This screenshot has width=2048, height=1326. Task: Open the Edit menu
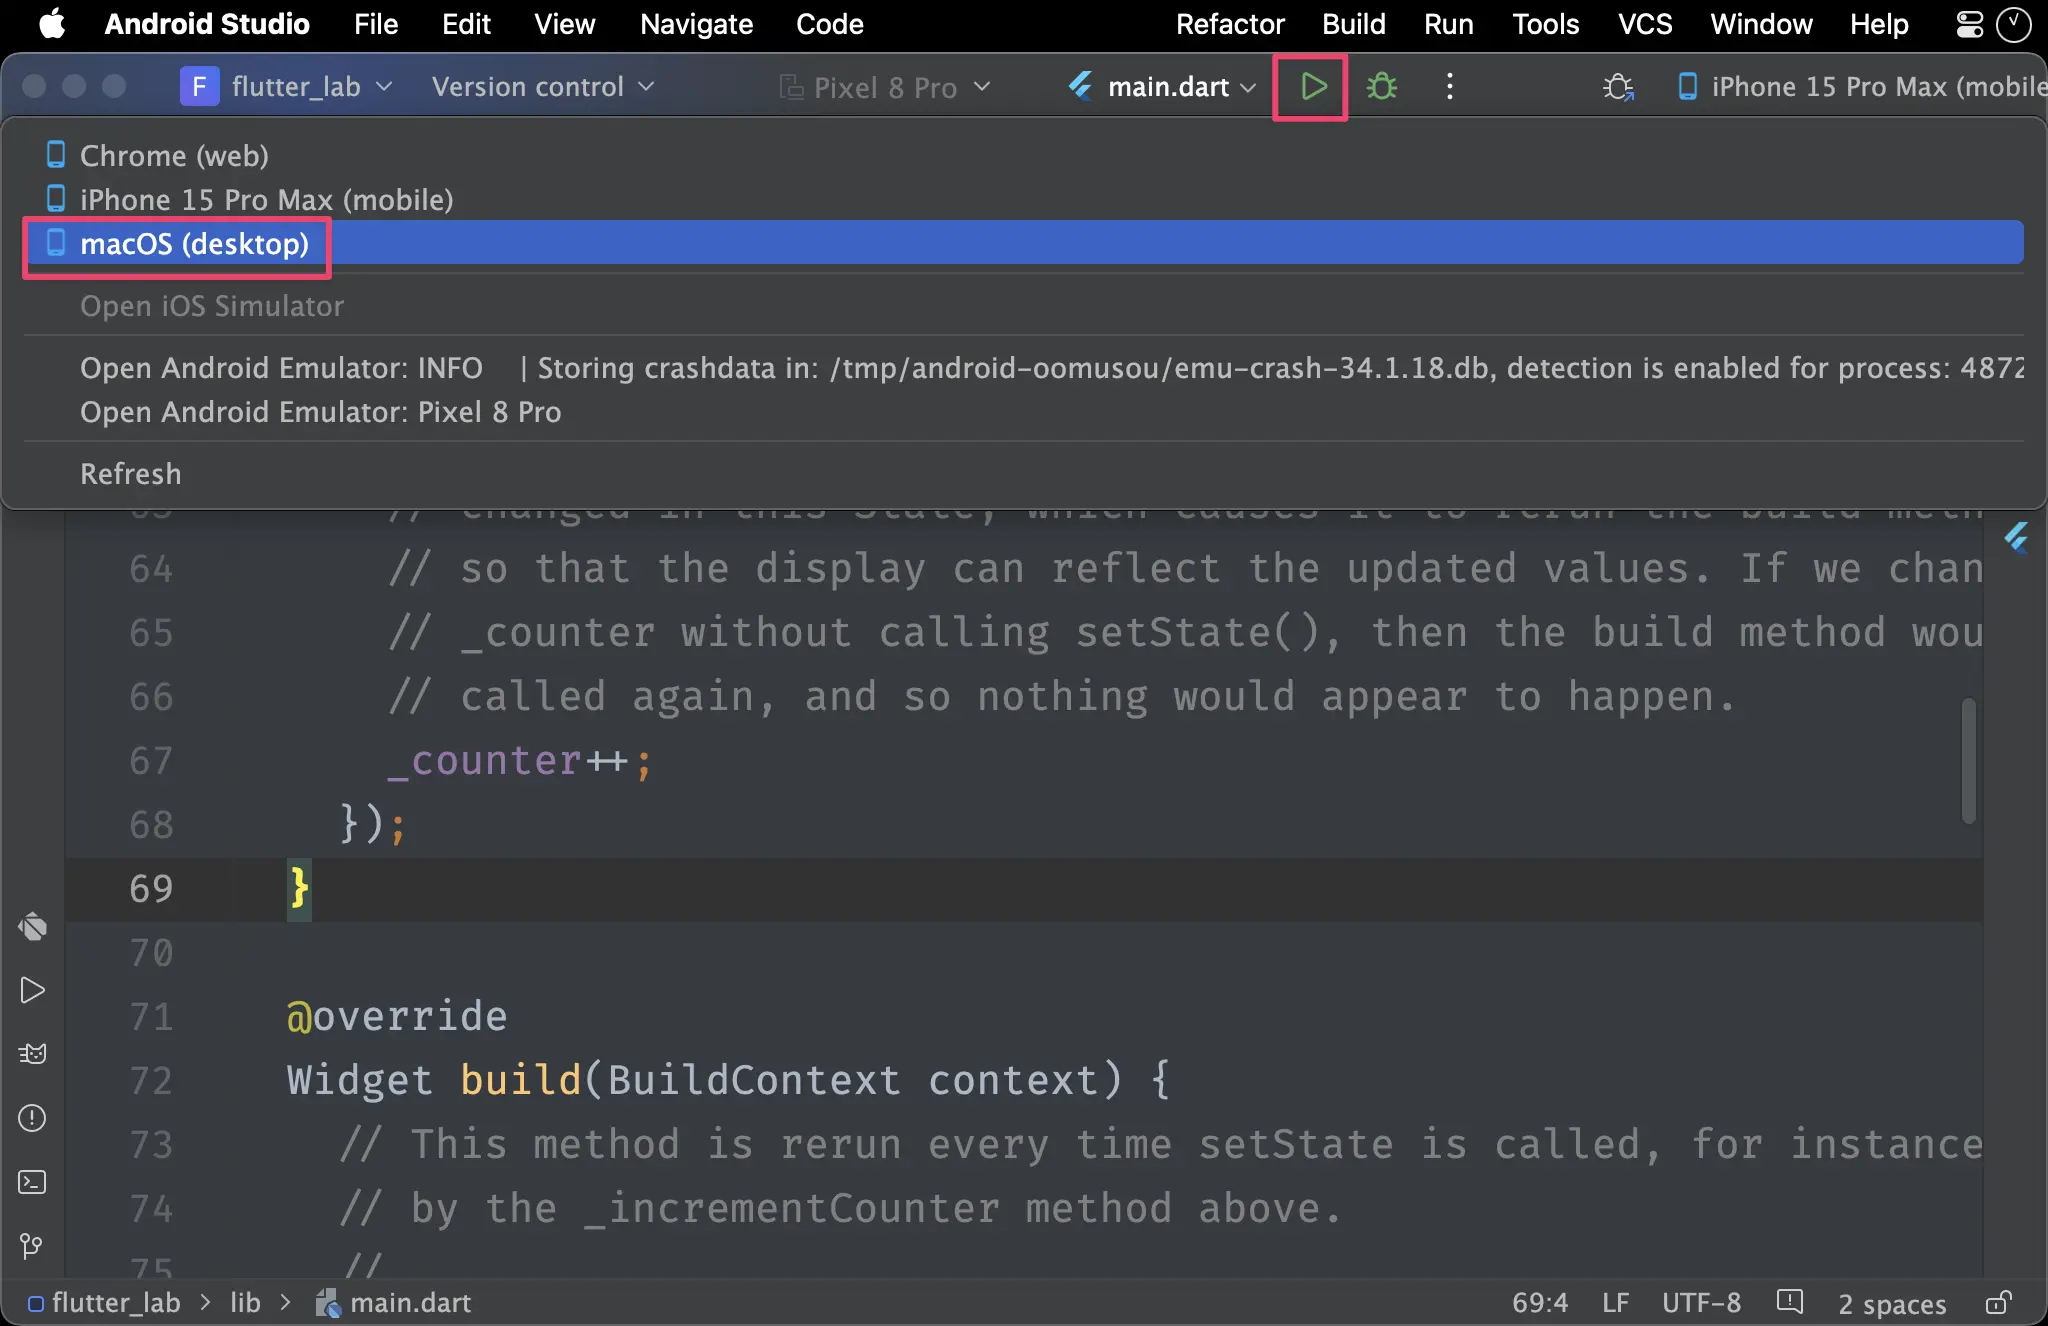466,24
